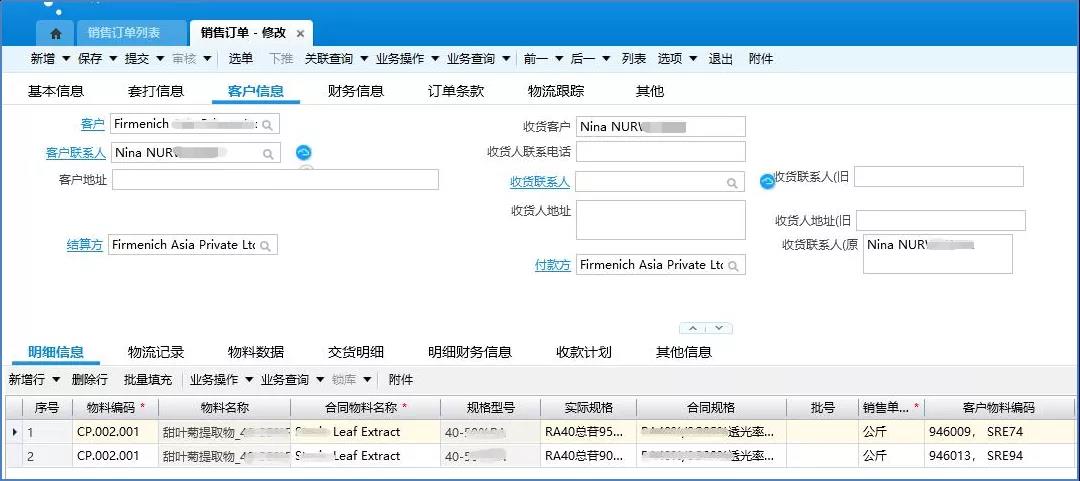Click the 客户地址 input field
This screenshot has width=1080, height=481.
[276, 180]
